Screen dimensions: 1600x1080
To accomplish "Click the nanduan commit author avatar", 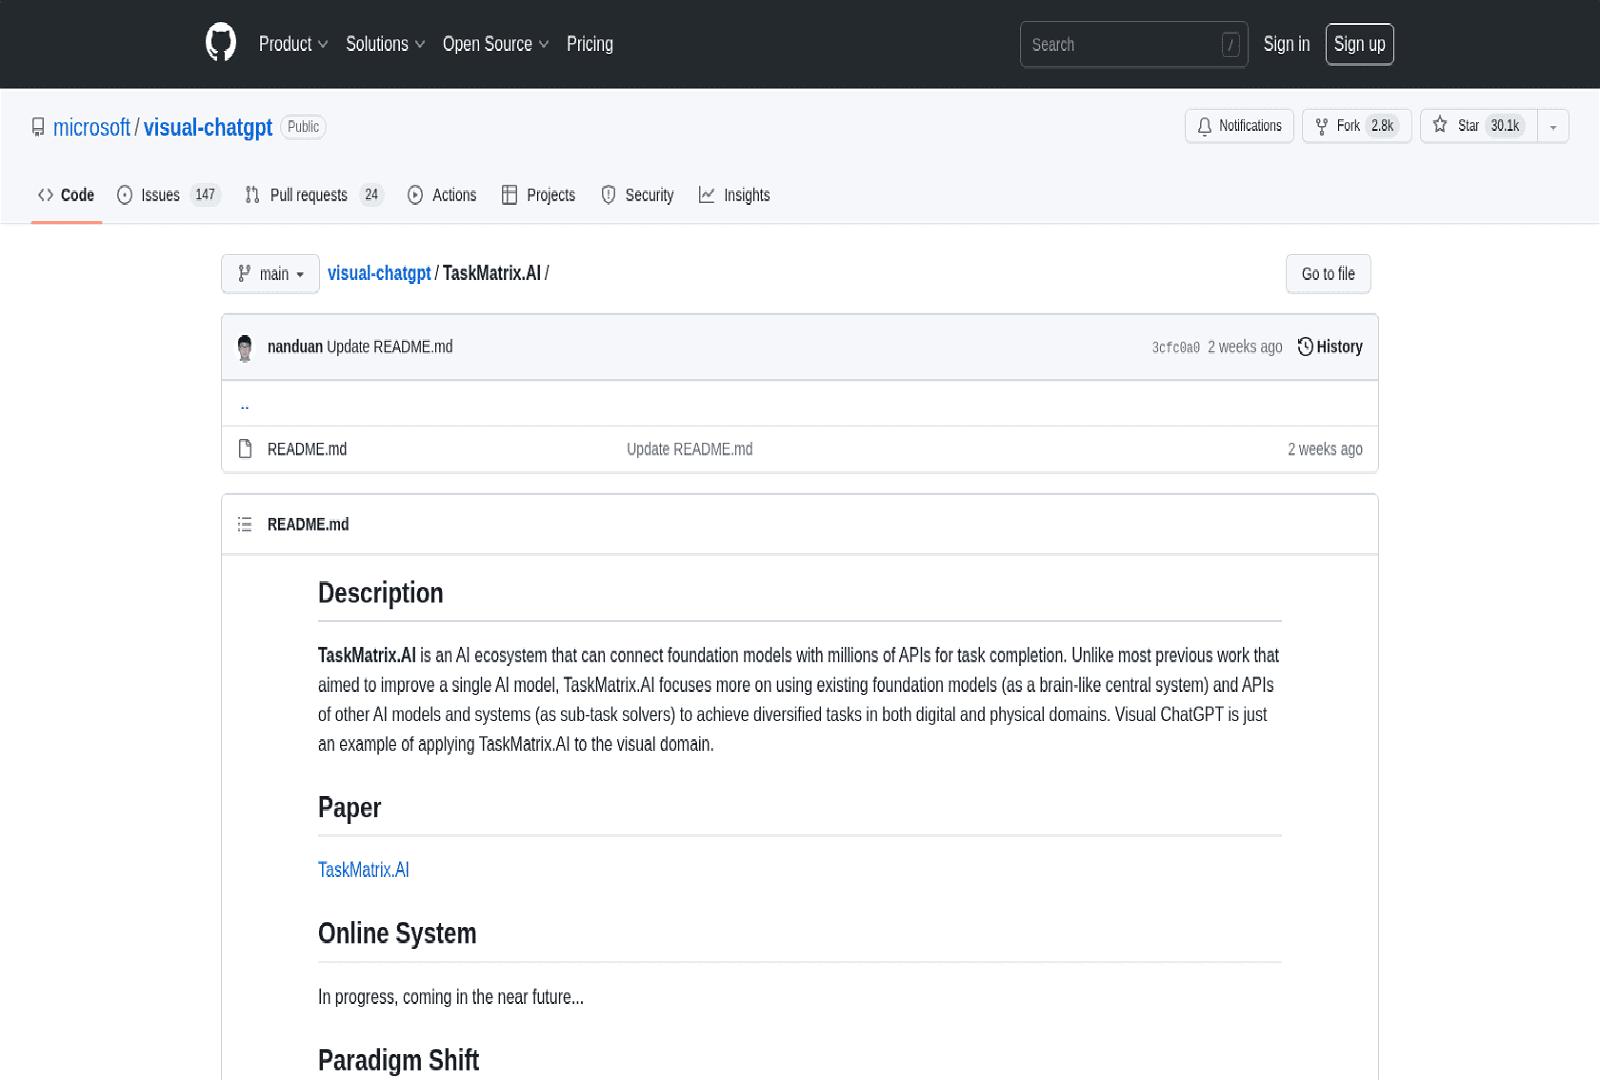I will [x=245, y=347].
